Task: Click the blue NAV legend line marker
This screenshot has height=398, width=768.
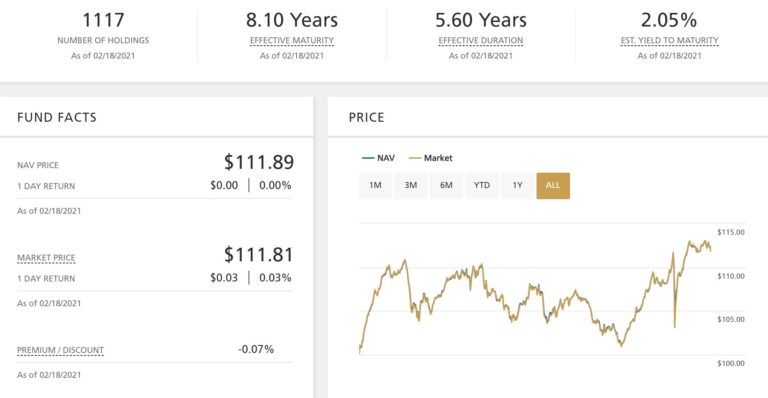Action: click(x=368, y=158)
